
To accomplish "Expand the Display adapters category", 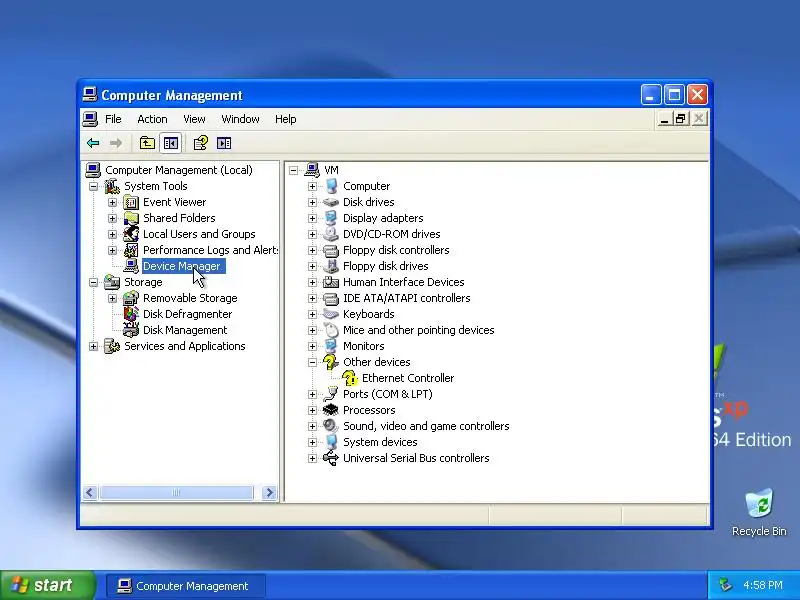I will [x=312, y=218].
